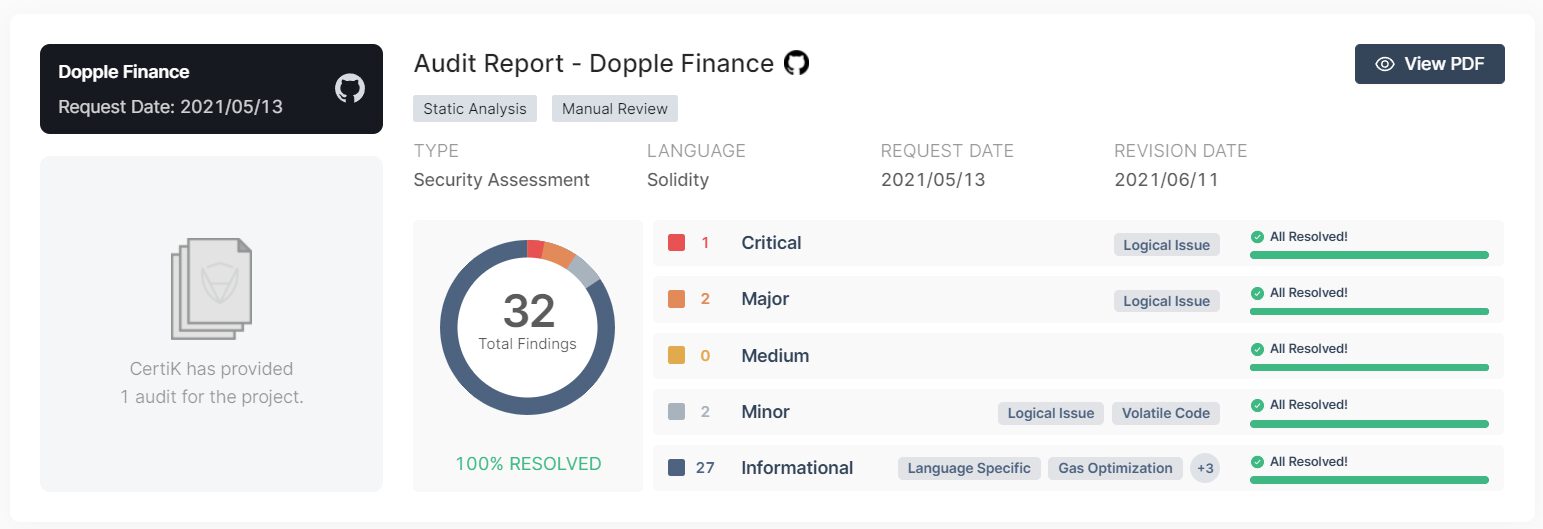
Task: Click the count 1 in Critical row
Action: point(705,243)
